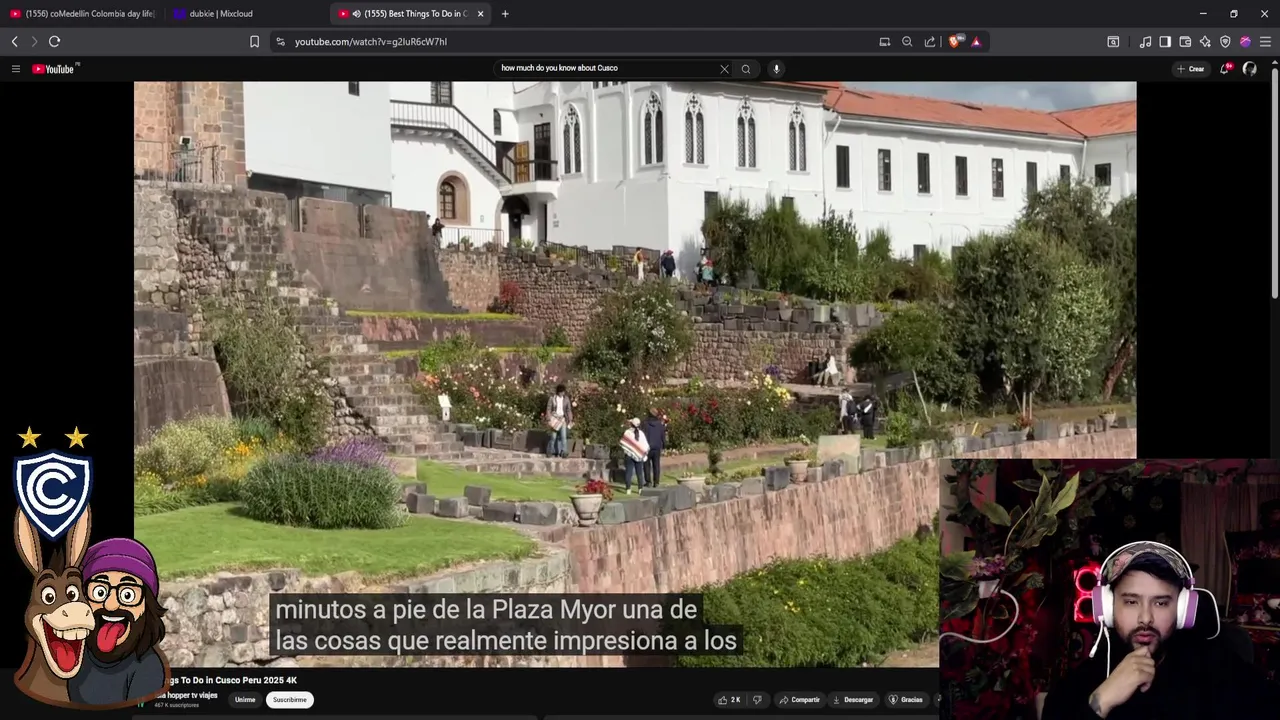Switch to the dubkie Mixcloud tab
Screen dimensions: 1280x720
pos(246,14)
